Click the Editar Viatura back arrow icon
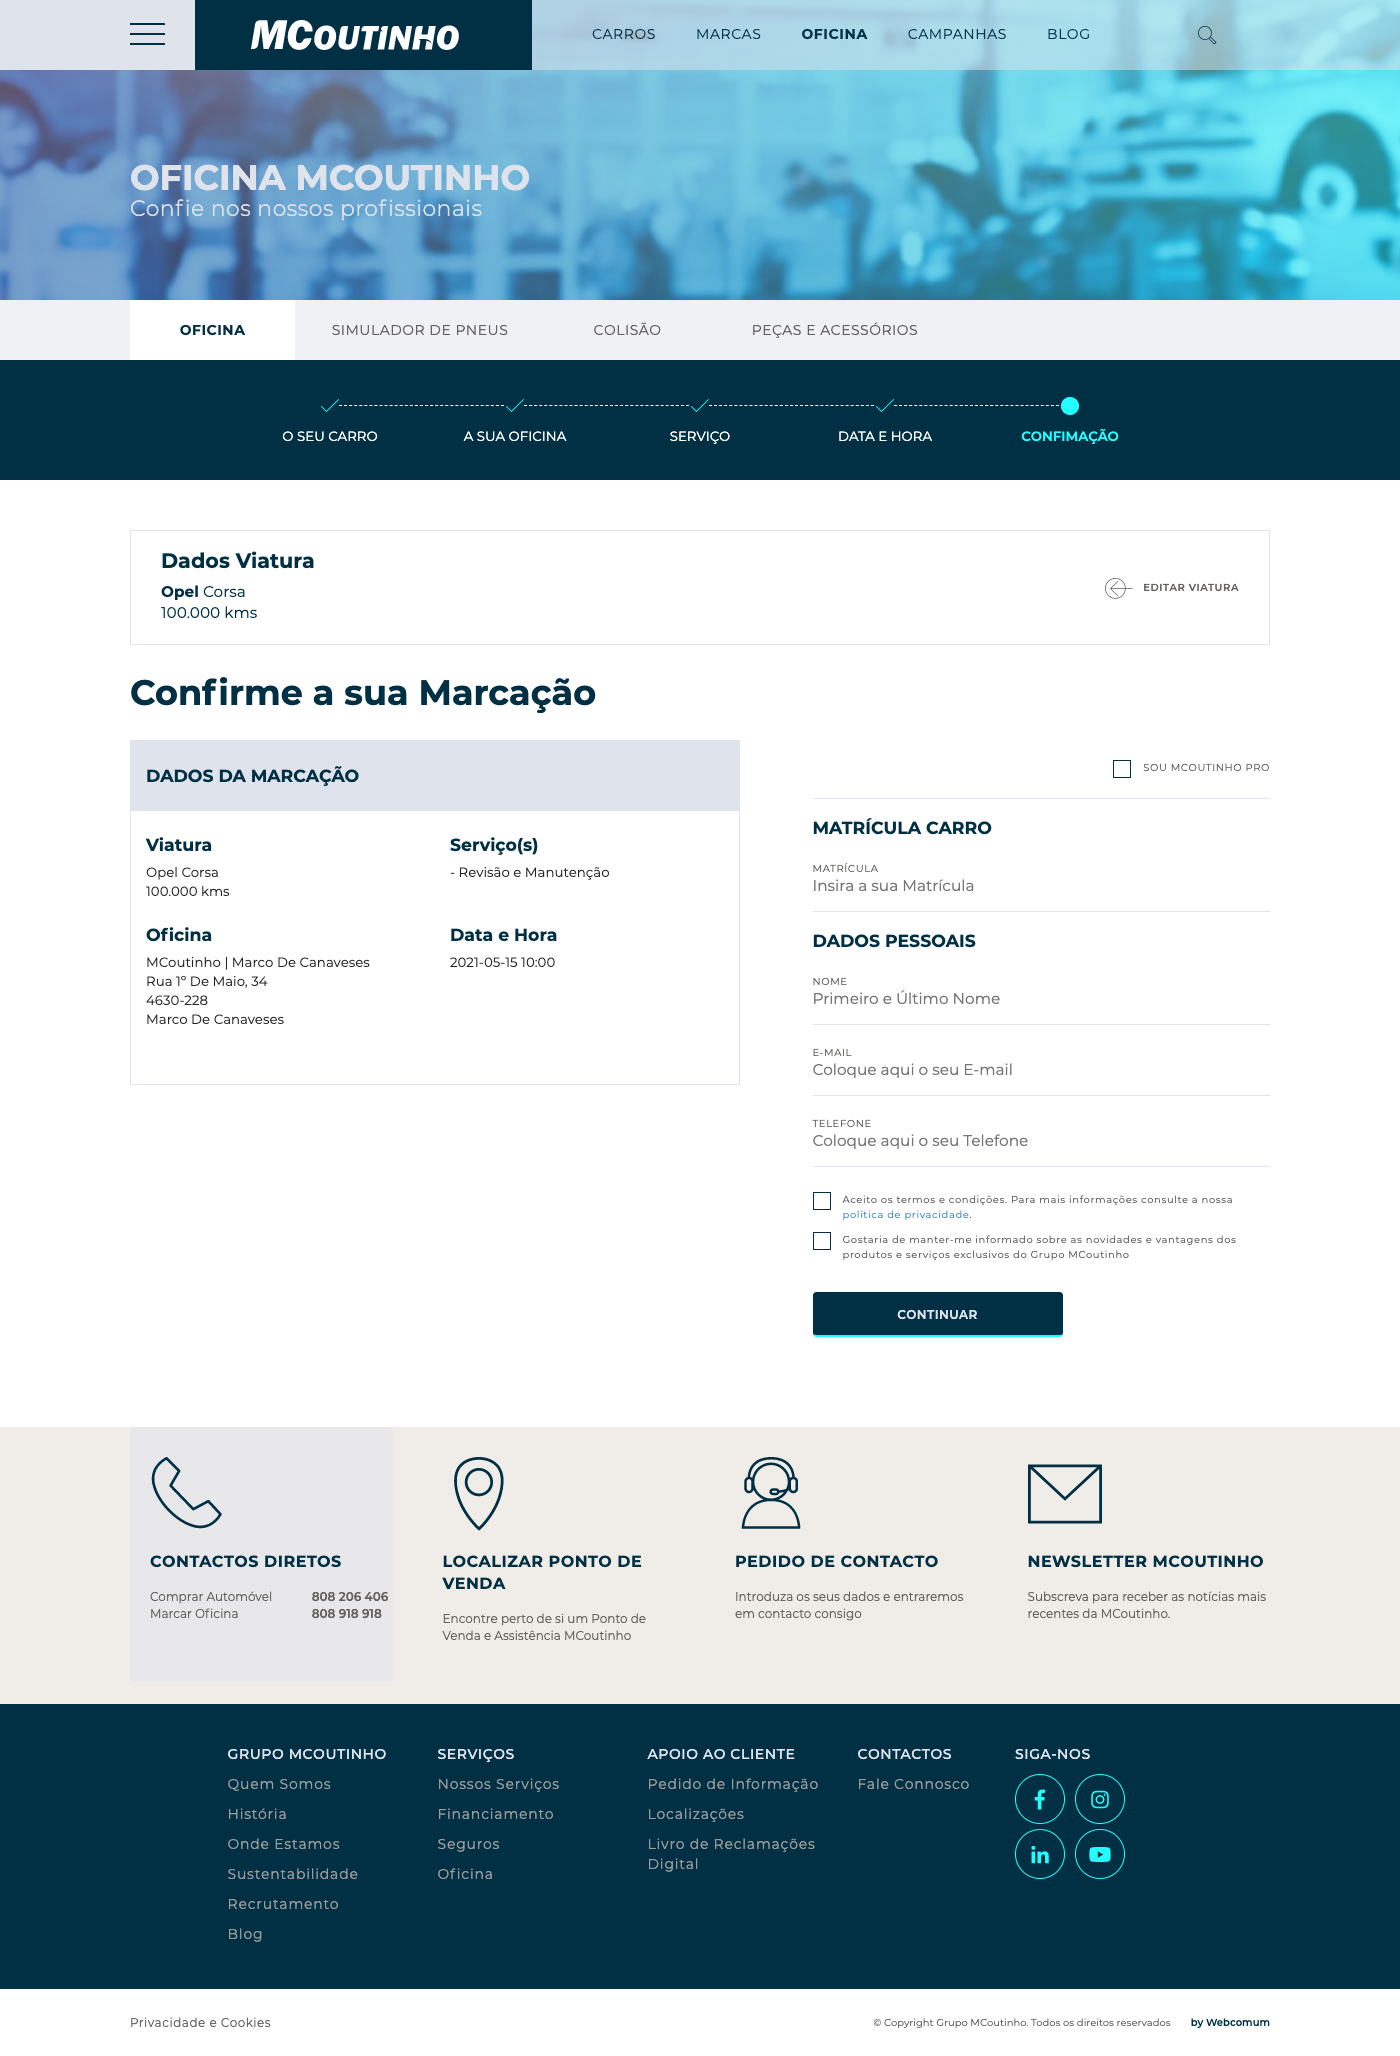1400x2056 pixels. (1117, 588)
